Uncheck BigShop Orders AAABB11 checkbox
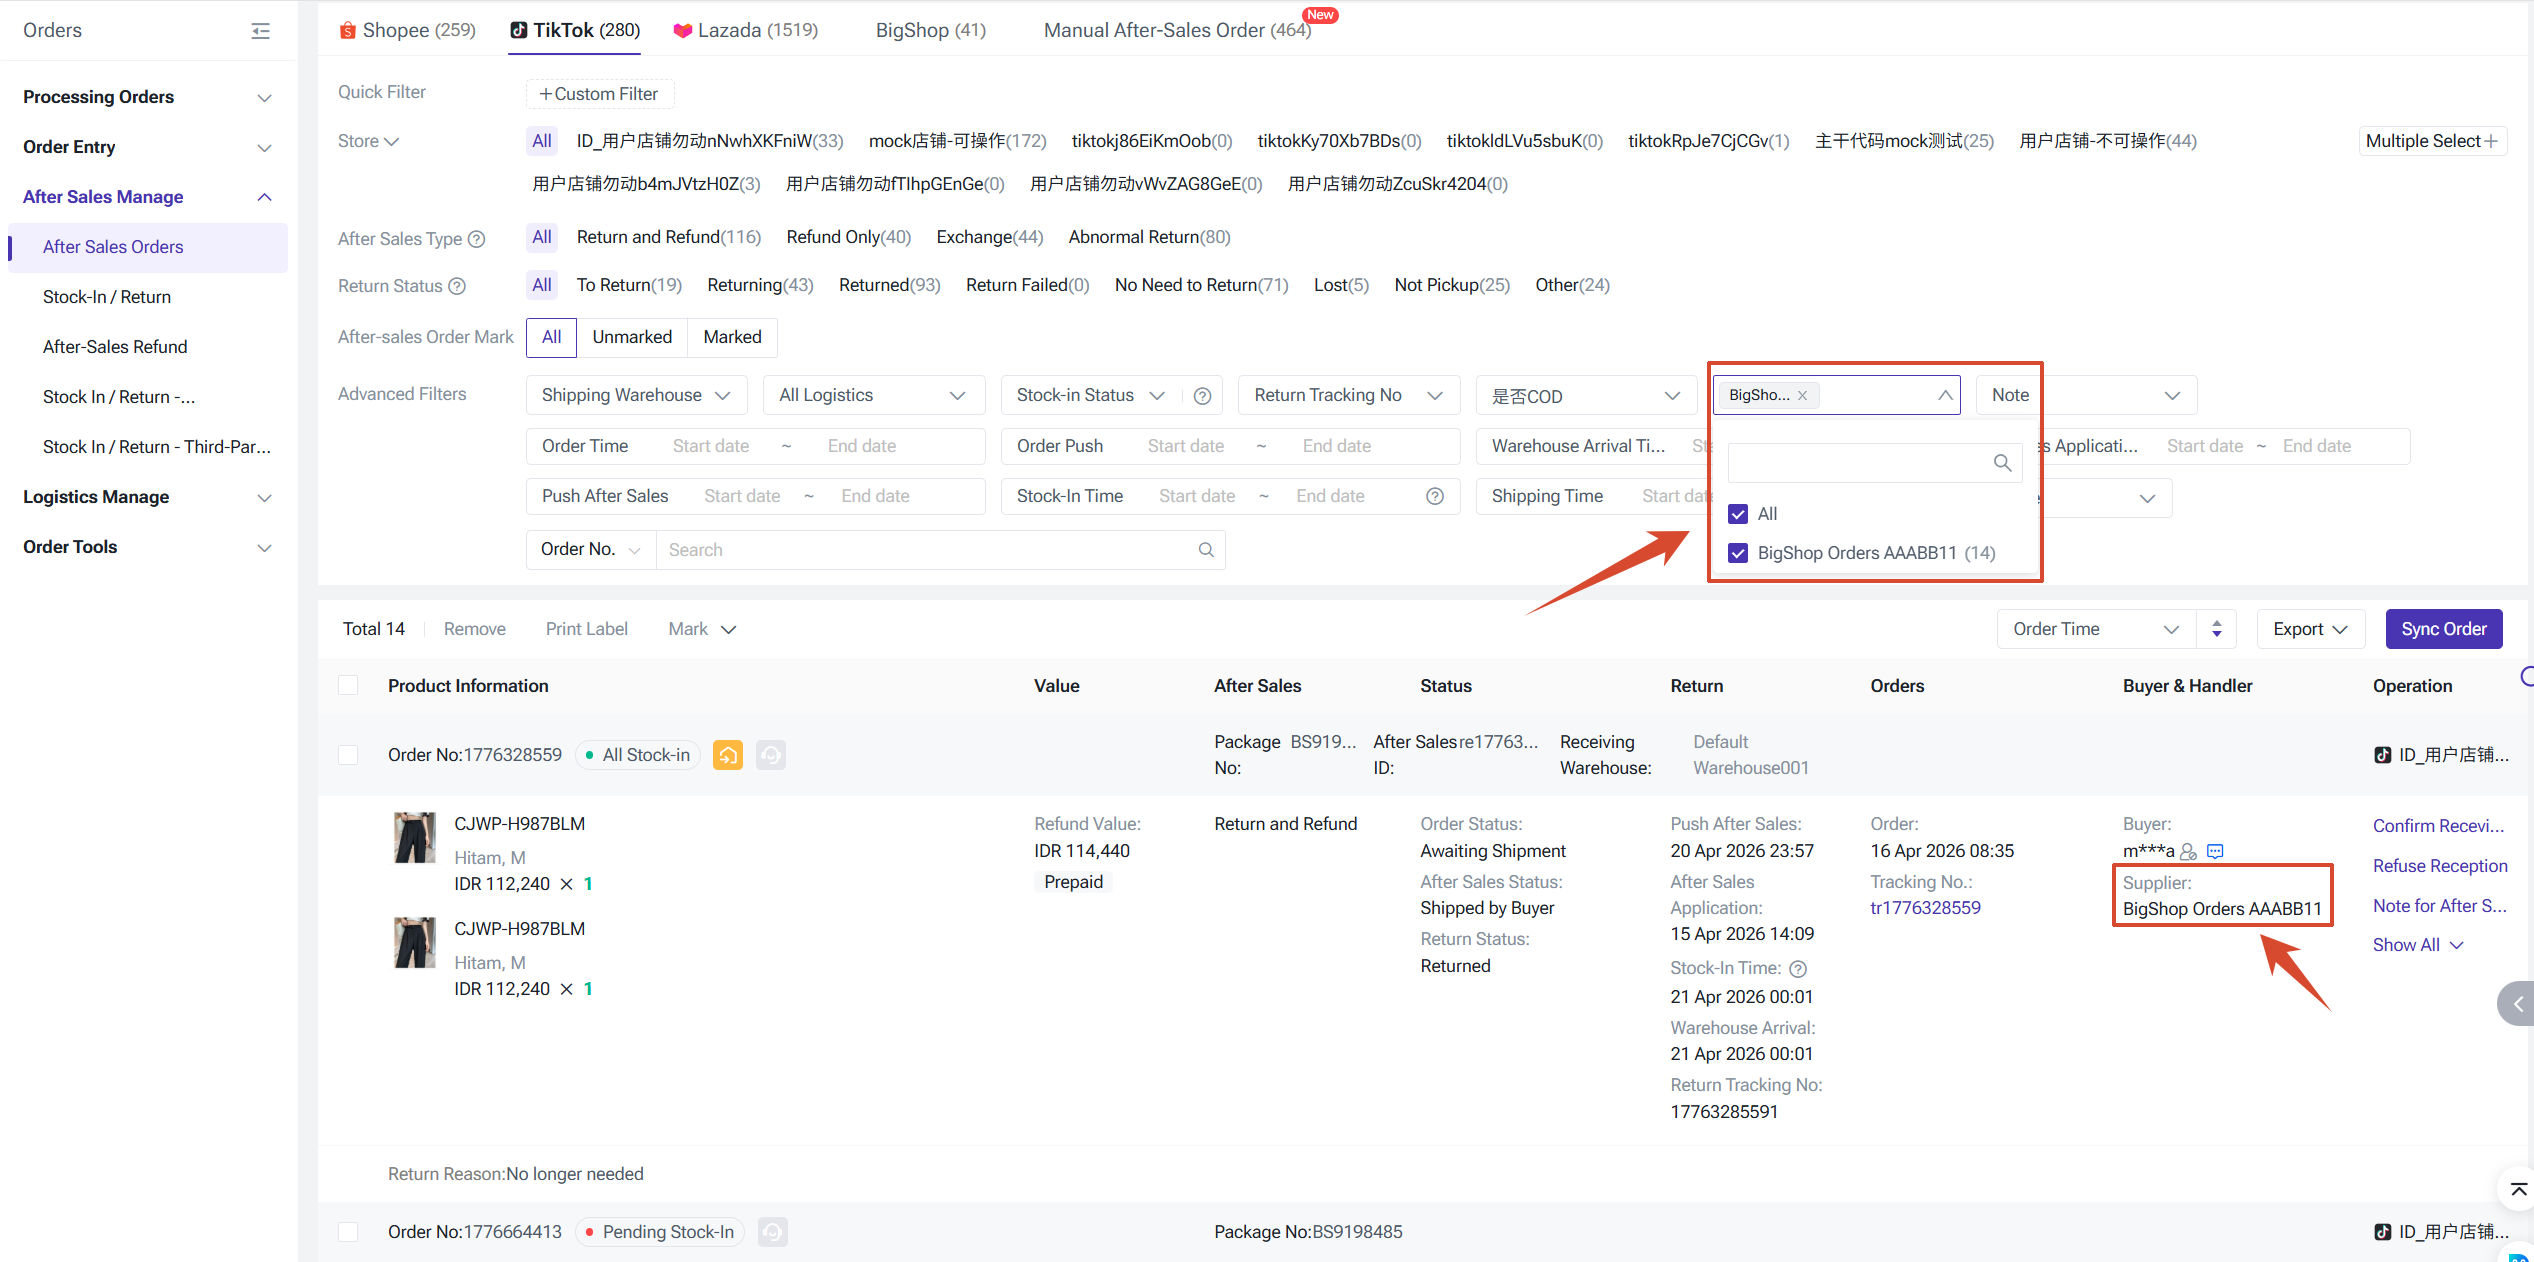 click(x=1738, y=553)
